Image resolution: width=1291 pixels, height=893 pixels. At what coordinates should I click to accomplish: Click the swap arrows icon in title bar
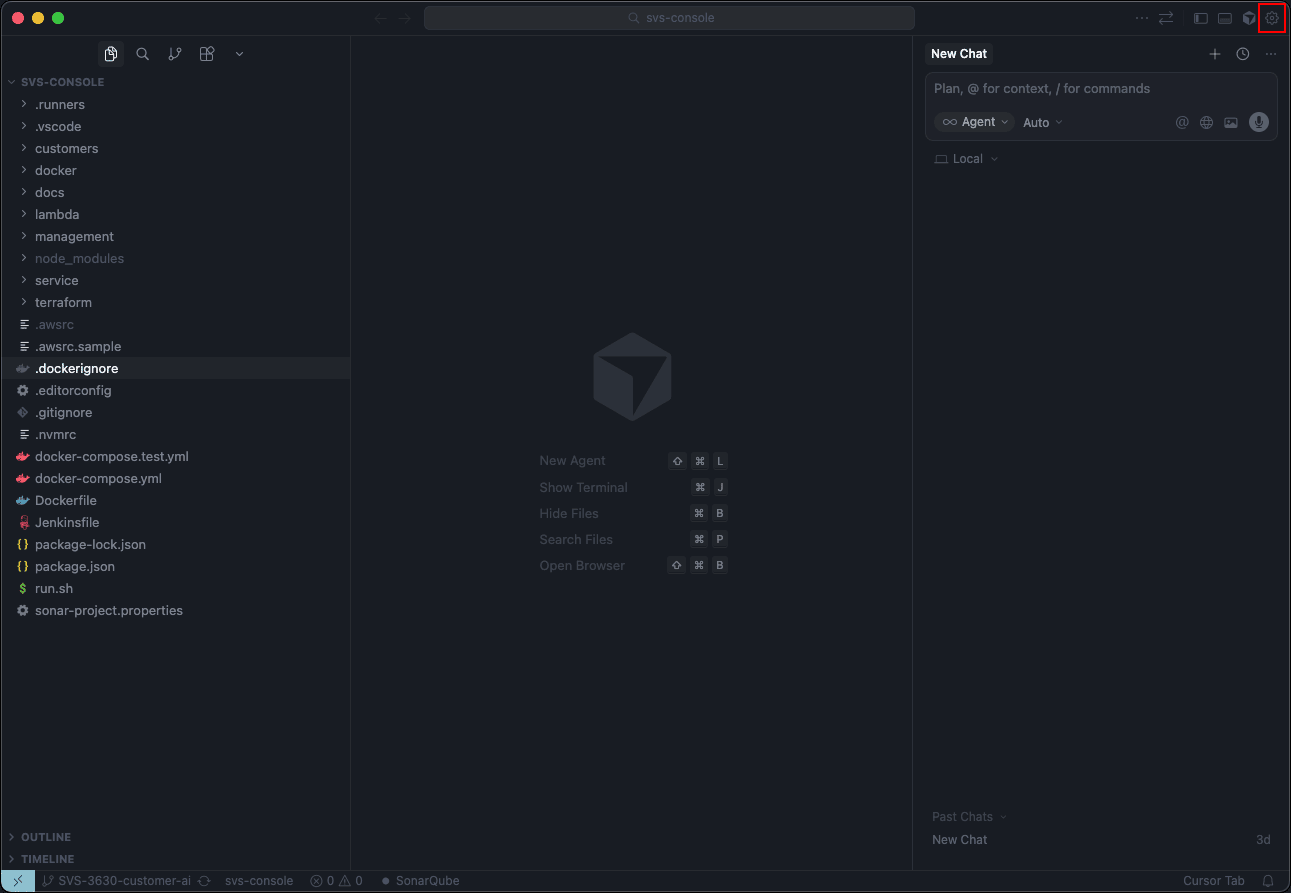[x=1166, y=18]
